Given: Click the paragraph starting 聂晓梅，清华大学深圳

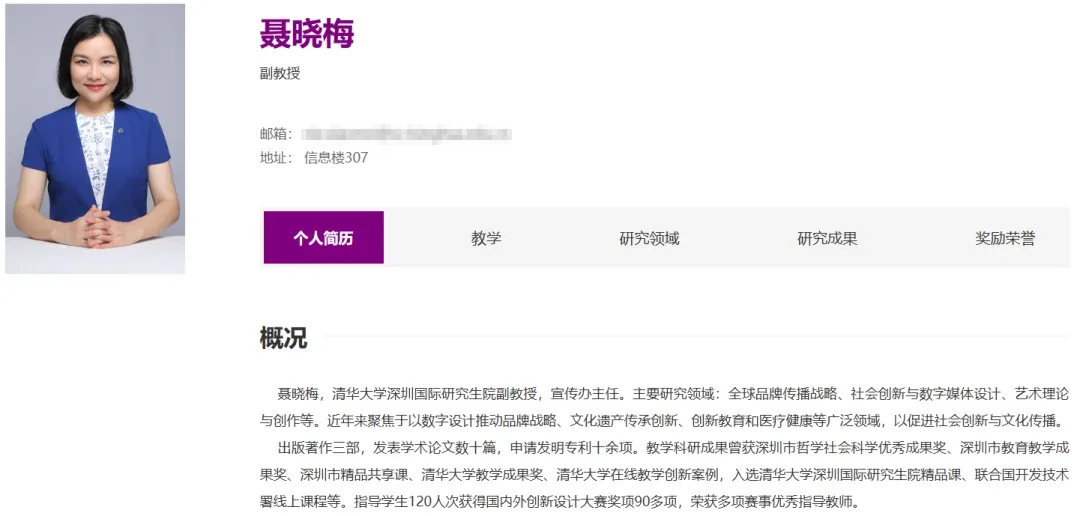Looking at the screenshot, I should tap(665, 407).
